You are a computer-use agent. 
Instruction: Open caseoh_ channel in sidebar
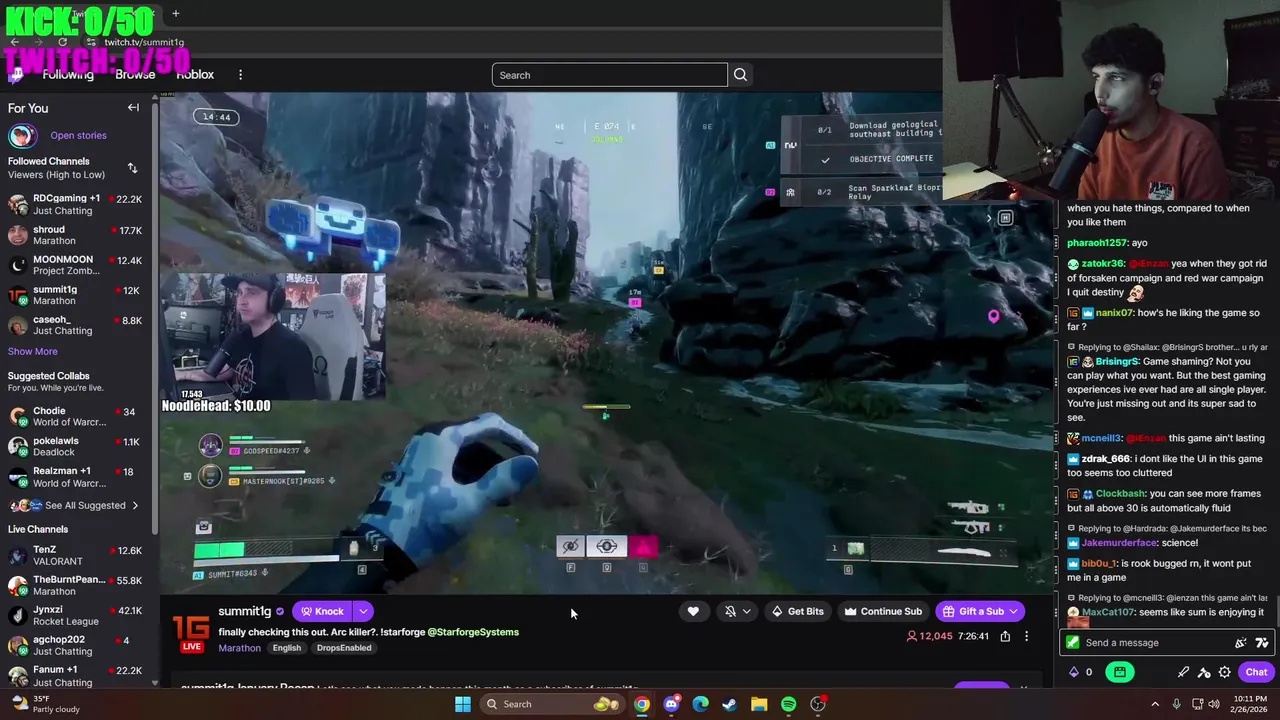point(78,325)
